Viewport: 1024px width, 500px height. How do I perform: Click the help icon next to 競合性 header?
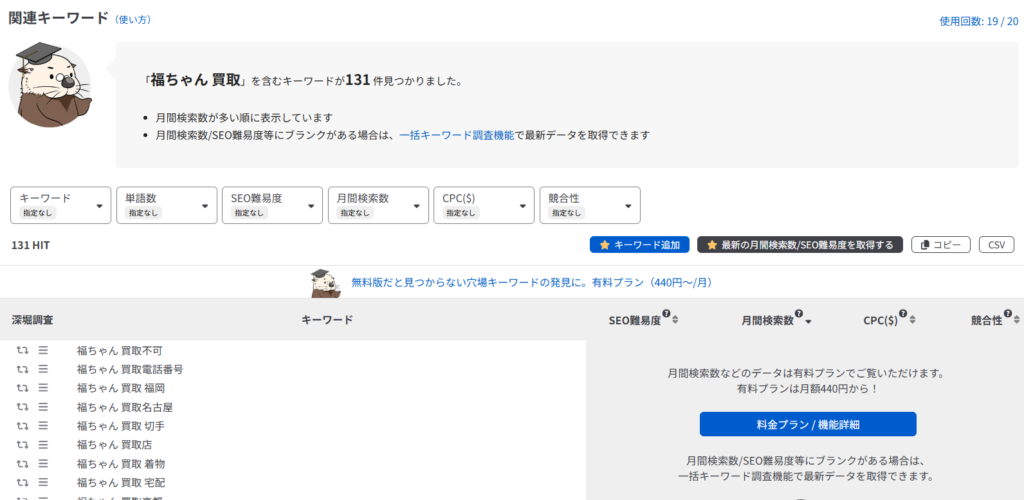pyautogui.click(x=1008, y=314)
